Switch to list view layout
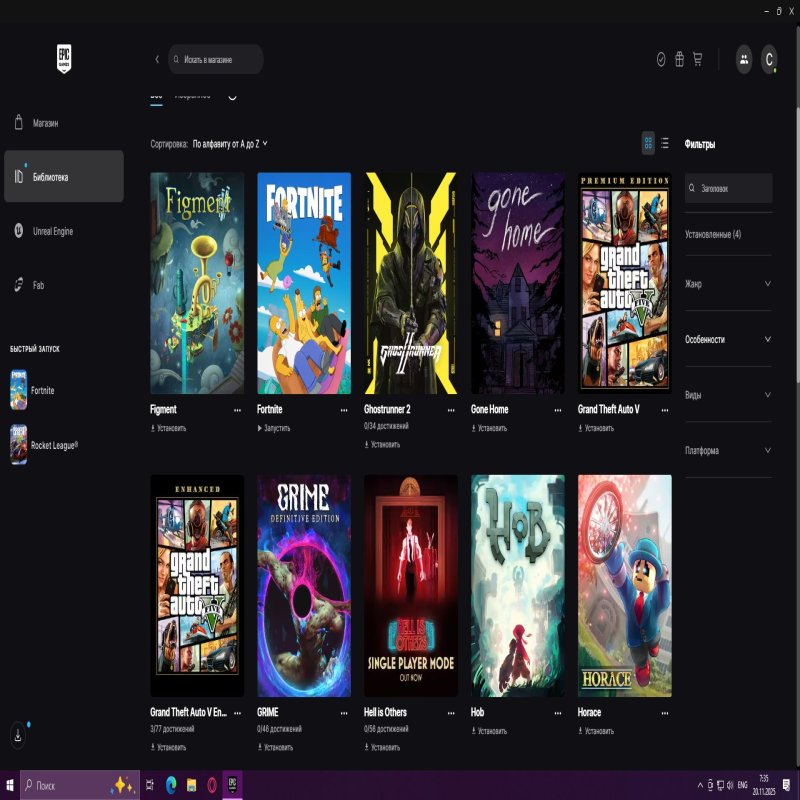 665,143
